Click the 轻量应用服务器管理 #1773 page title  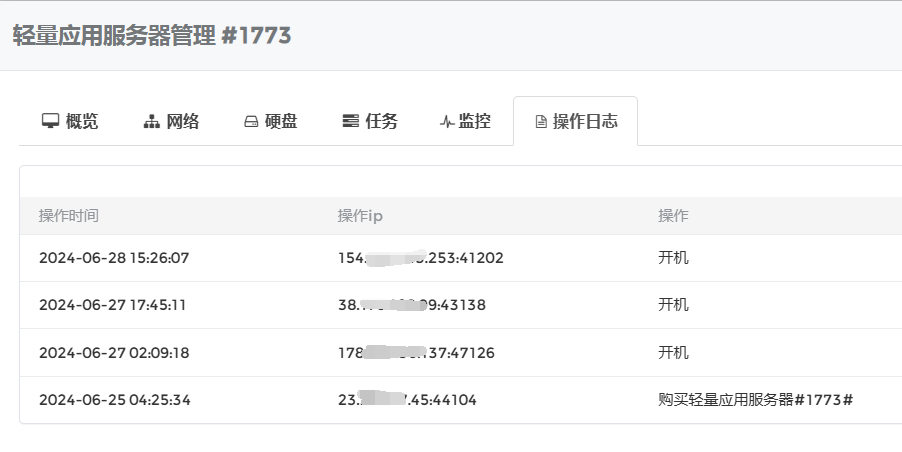point(152,36)
